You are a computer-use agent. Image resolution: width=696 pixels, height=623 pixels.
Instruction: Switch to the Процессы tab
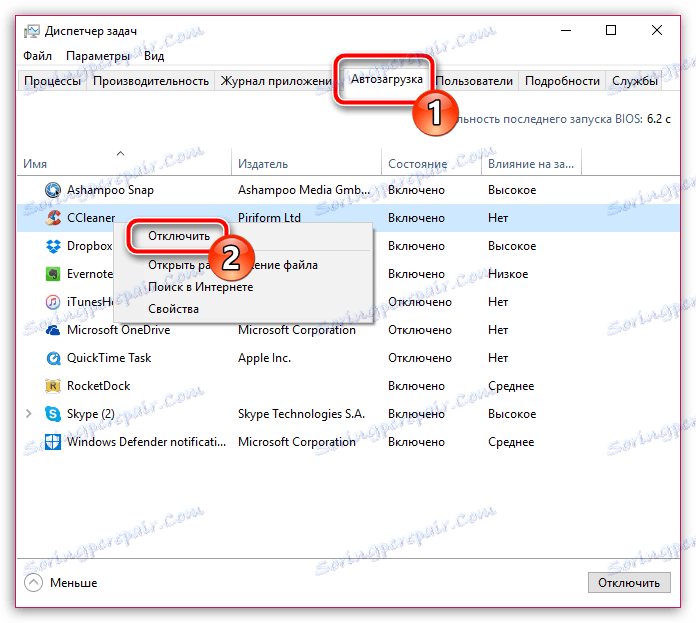tap(52, 81)
